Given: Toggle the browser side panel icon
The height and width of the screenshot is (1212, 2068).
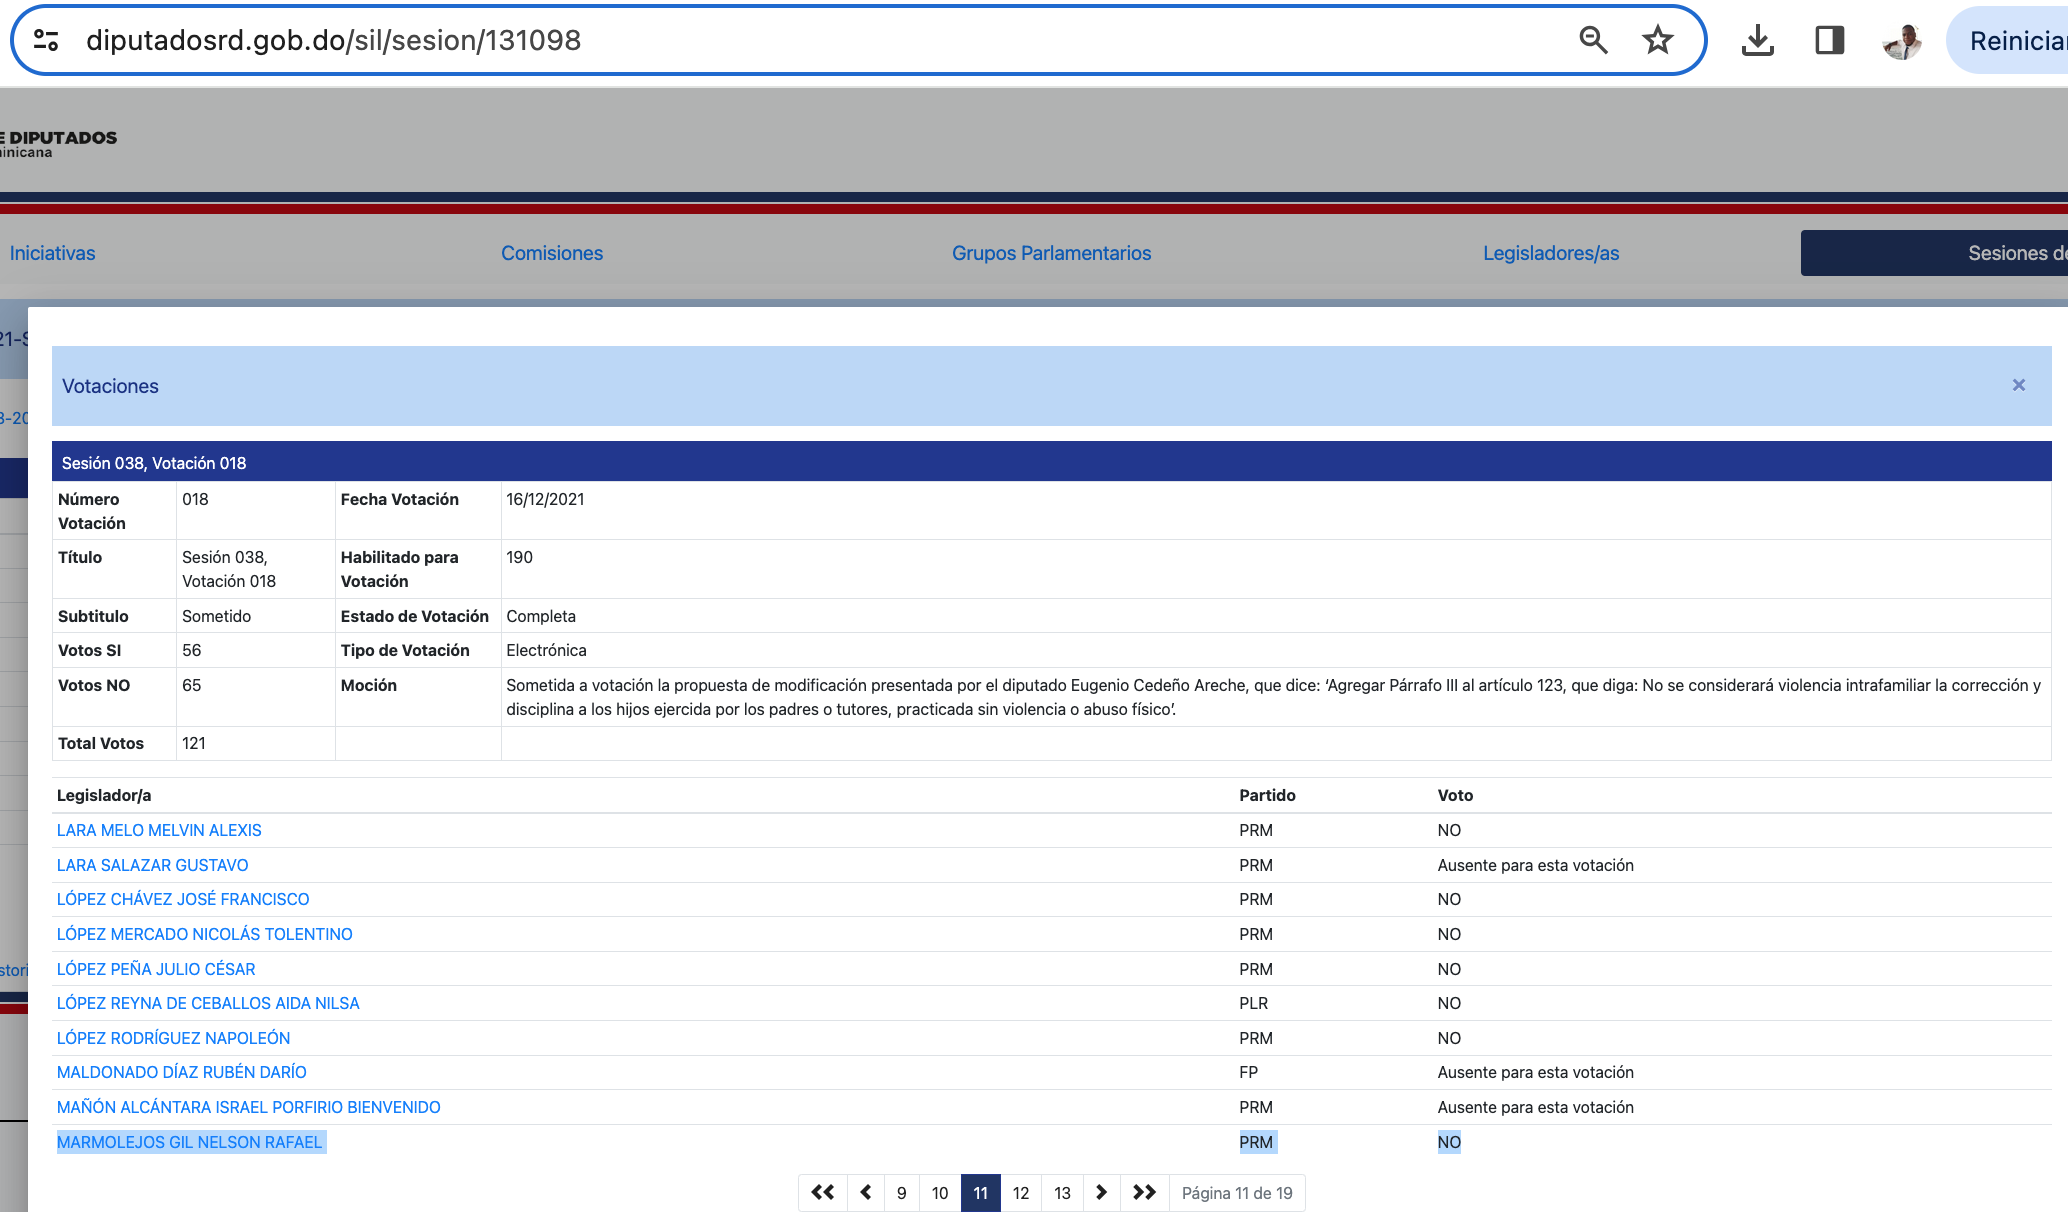Looking at the screenshot, I should click(1829, 40).
